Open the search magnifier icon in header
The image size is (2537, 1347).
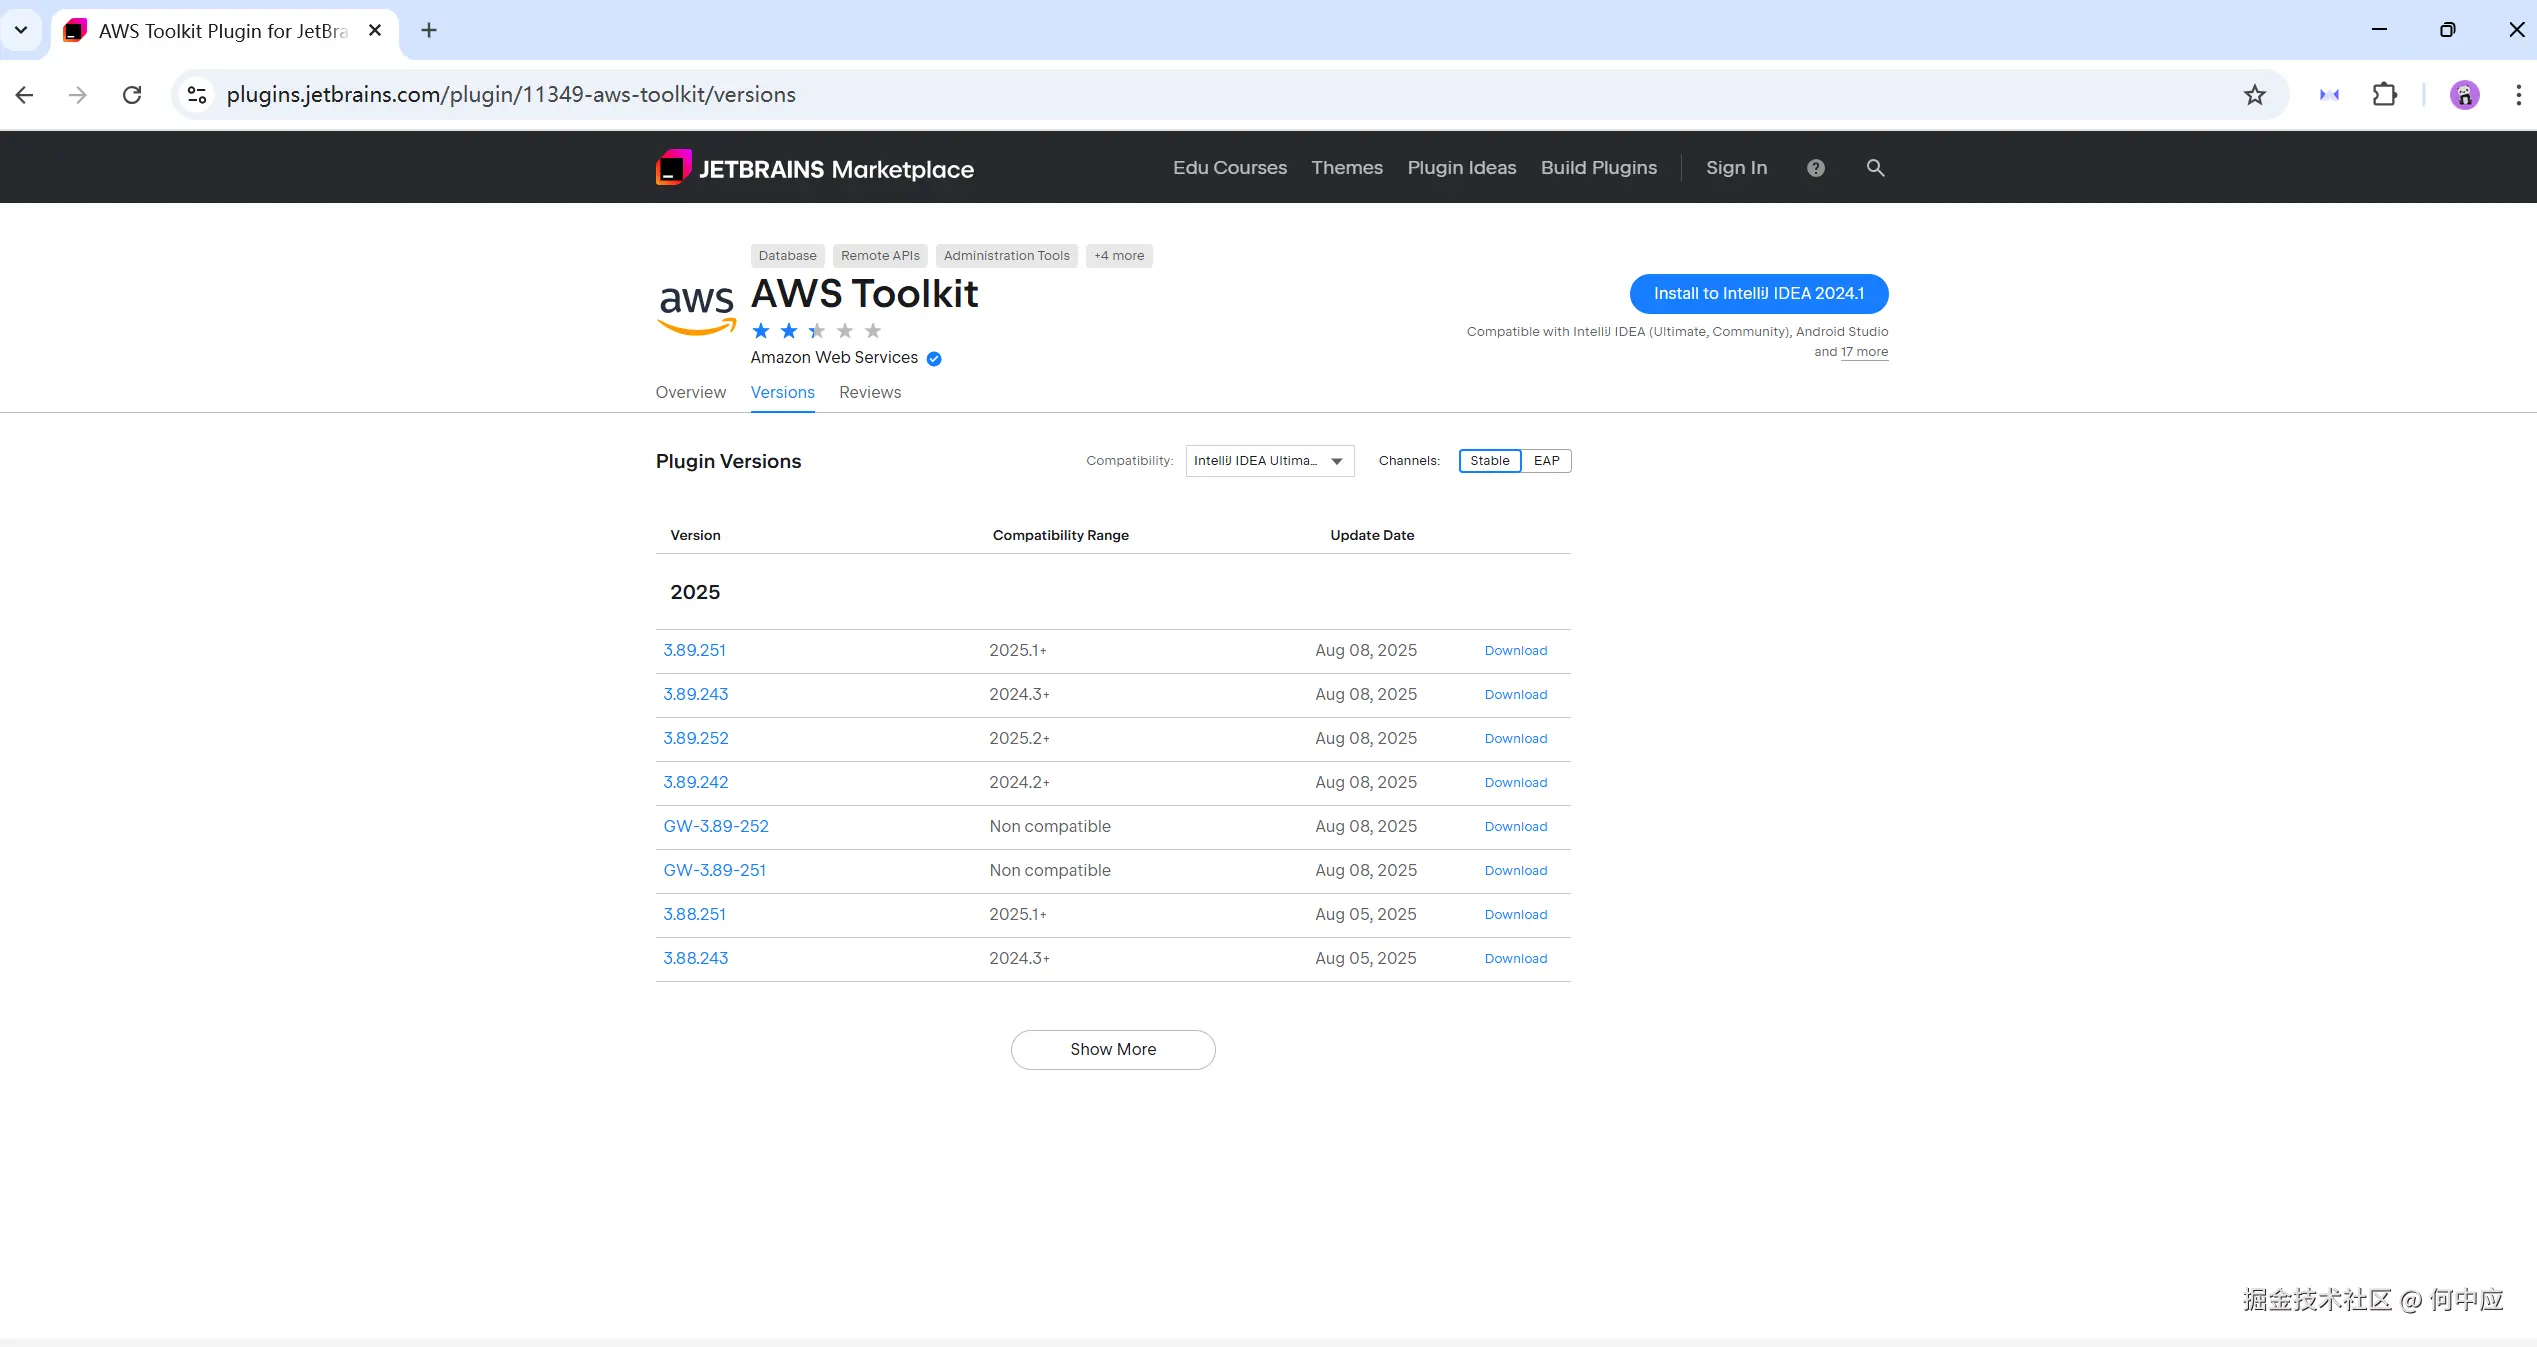[x=1875, y=168]
